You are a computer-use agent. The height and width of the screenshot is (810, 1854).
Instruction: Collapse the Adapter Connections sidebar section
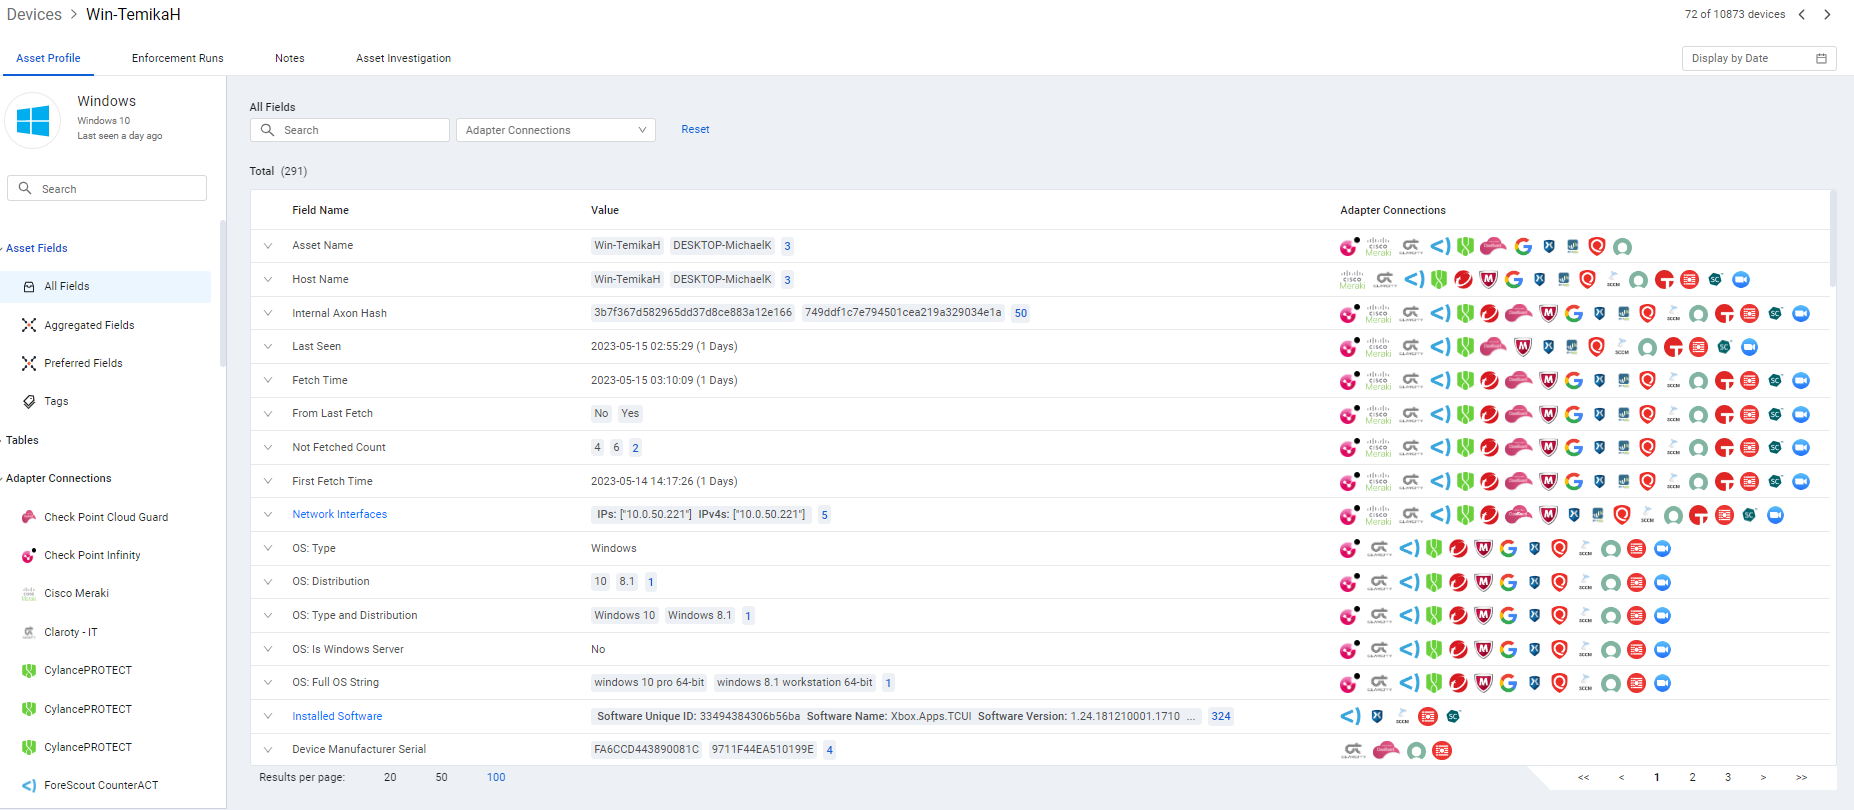tap(58, 478)
